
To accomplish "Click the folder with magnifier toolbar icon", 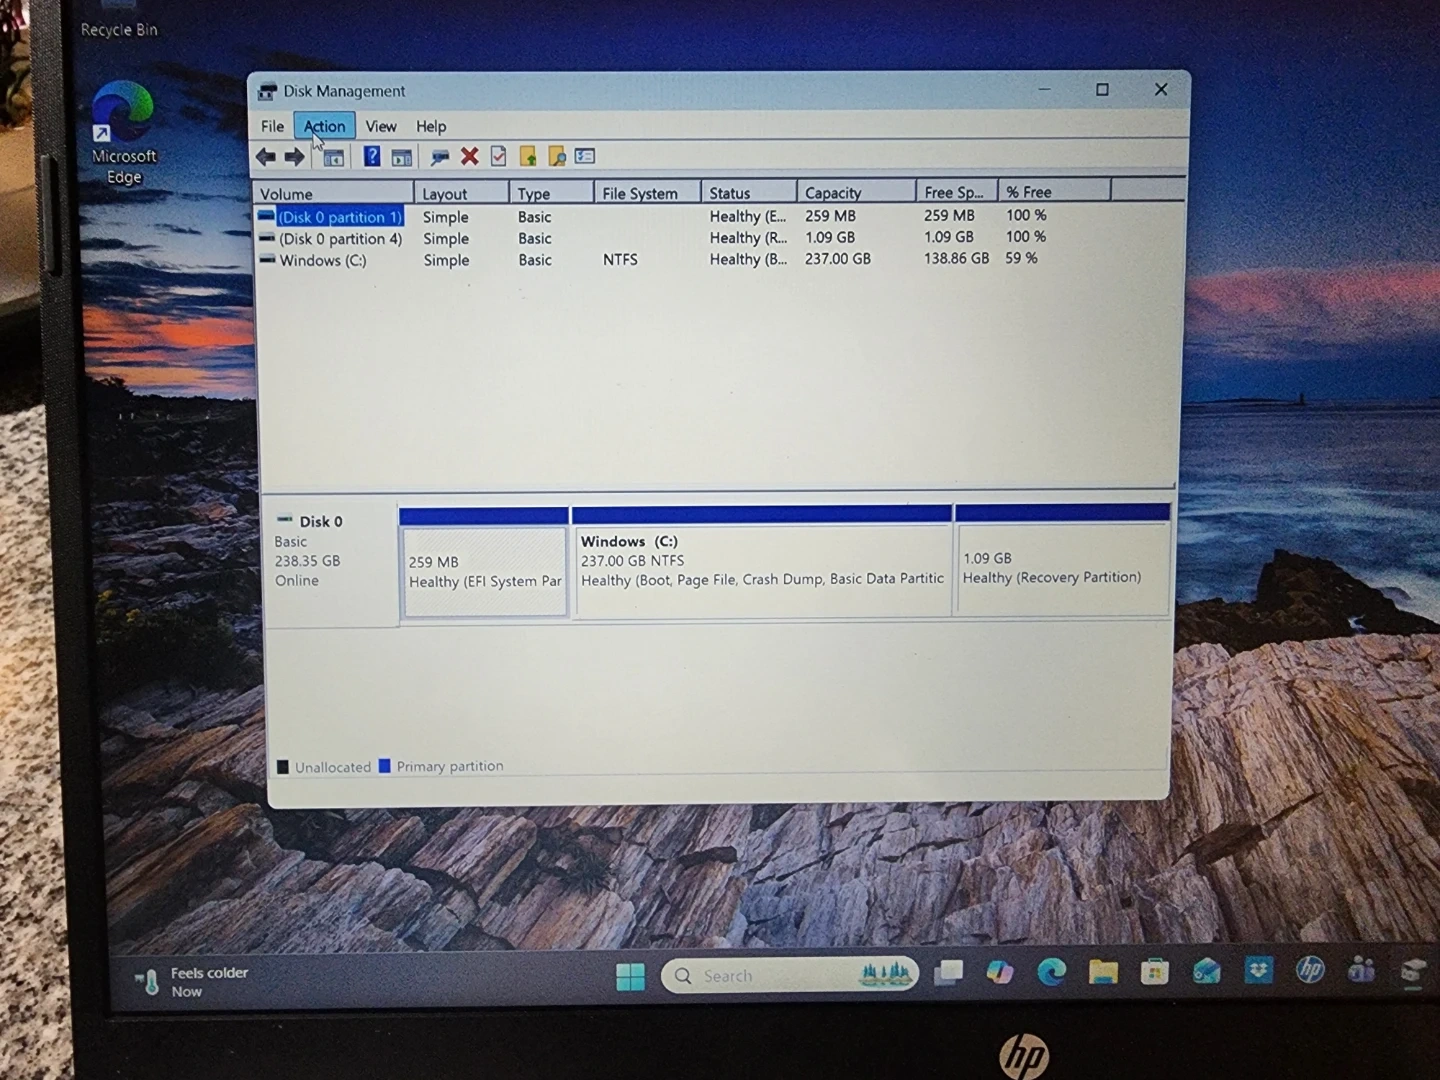I will (556, 156).
